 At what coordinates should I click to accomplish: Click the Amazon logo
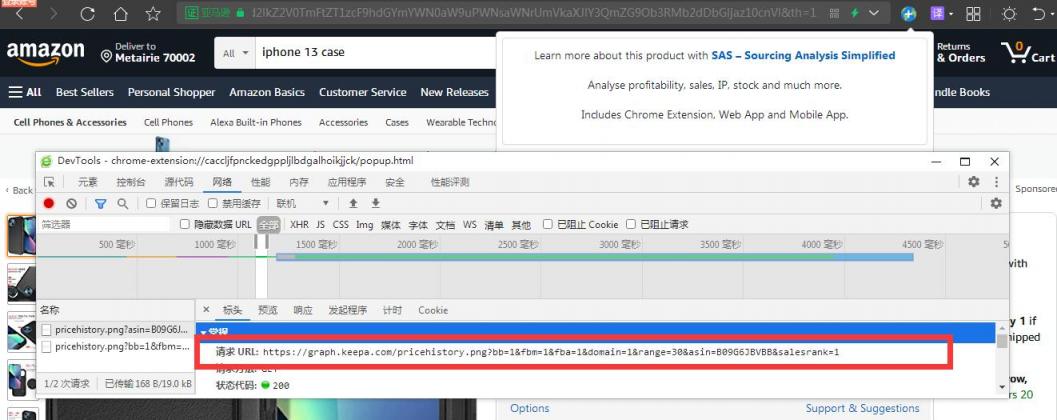tap(45, 53)
